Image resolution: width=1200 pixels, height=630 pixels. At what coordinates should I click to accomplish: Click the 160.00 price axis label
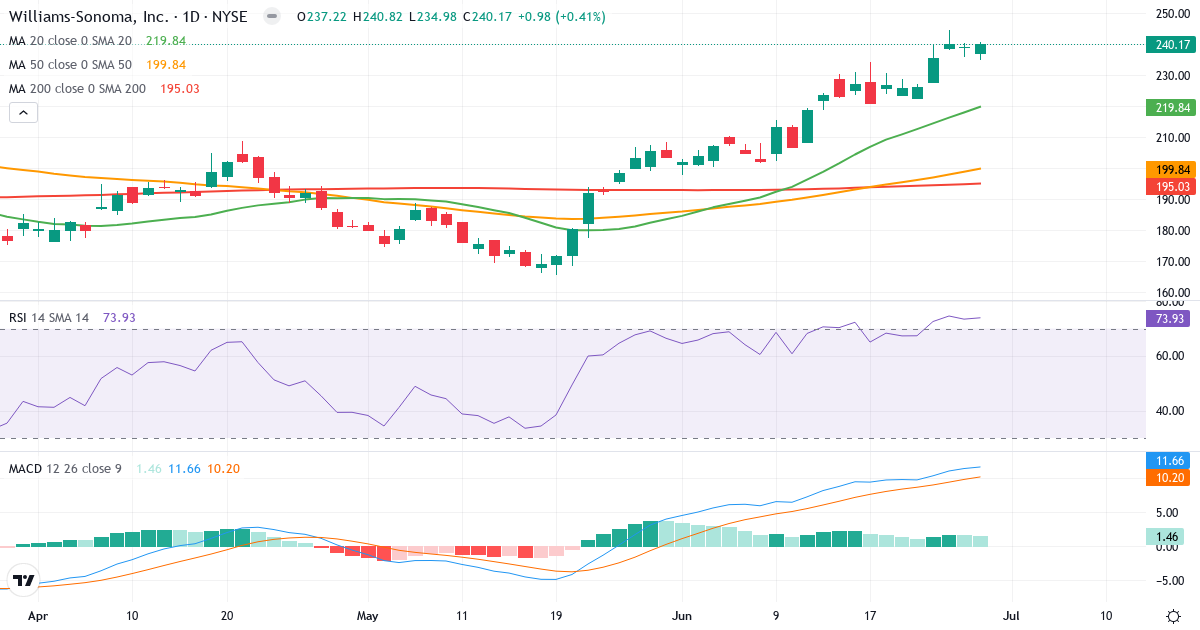click(x=1172, y=294)
